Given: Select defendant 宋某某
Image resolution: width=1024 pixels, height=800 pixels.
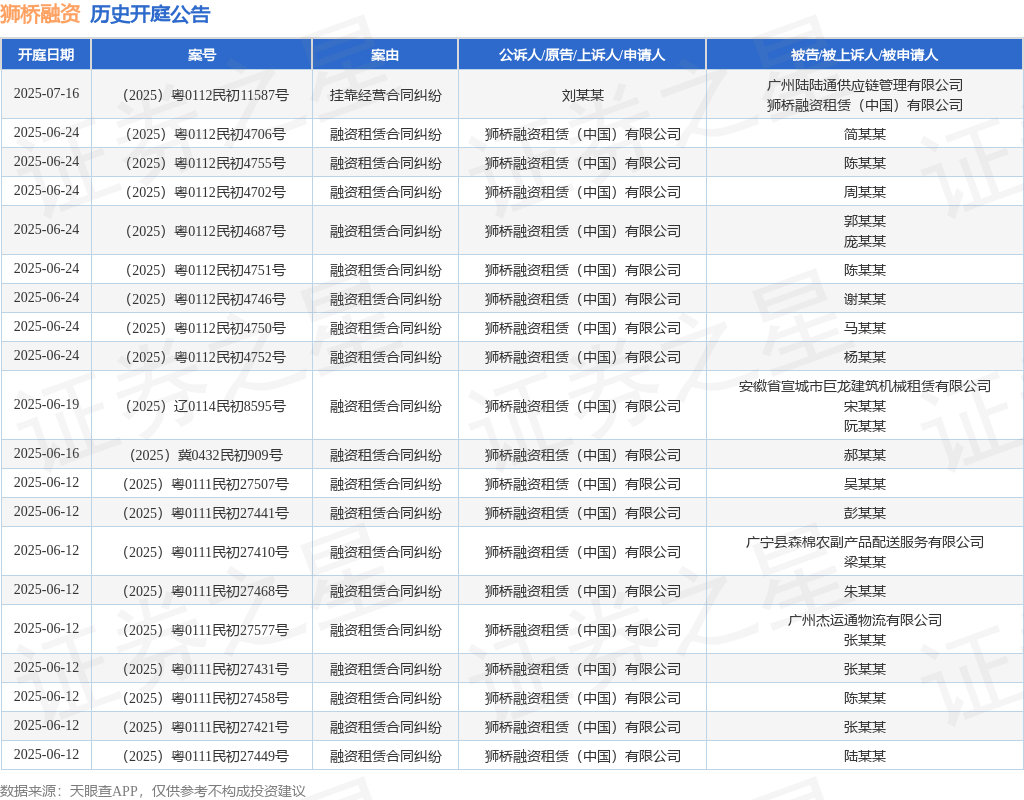Looking at the screenshot, I should click(865, 406).
